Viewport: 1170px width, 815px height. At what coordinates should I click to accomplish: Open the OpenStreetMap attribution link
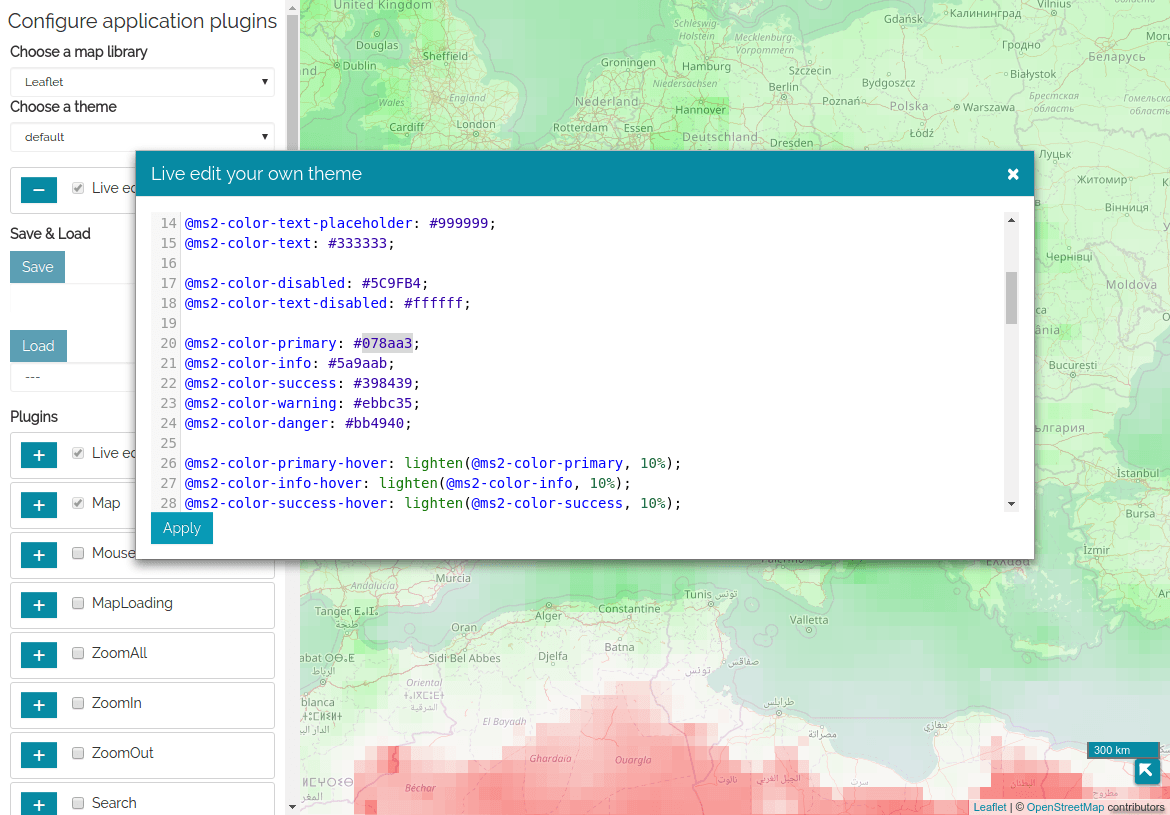point(1065,807)
